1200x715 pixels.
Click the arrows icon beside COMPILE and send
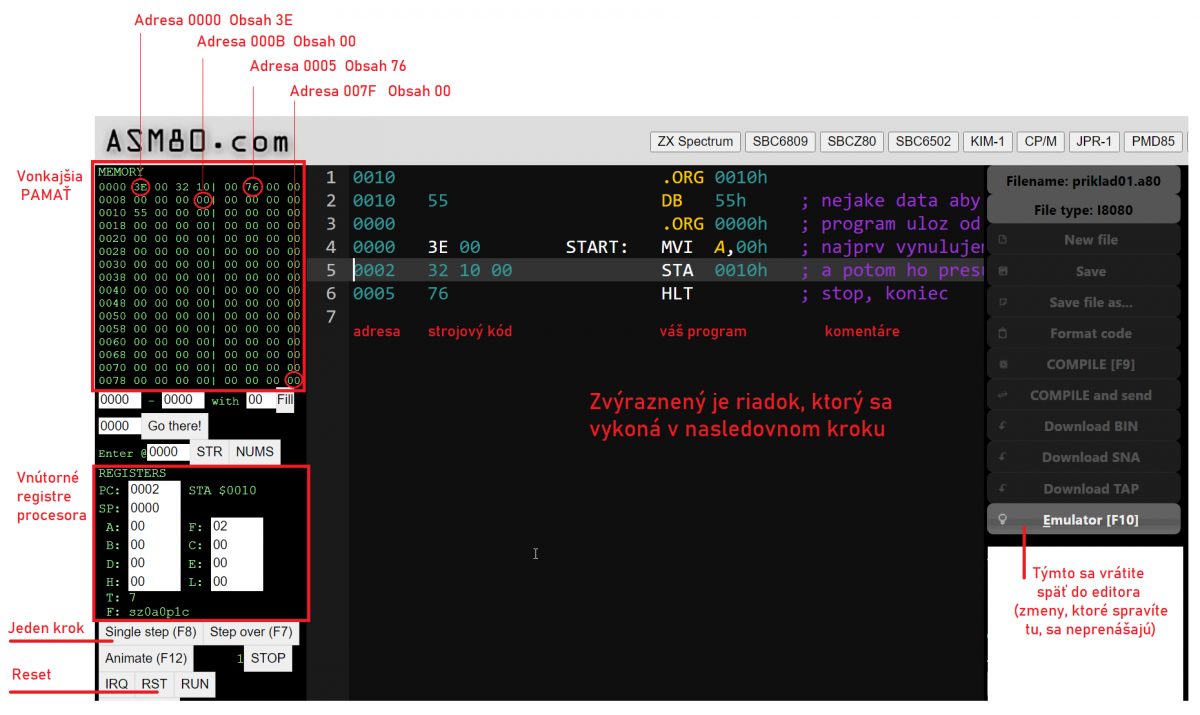point(1002,395)
